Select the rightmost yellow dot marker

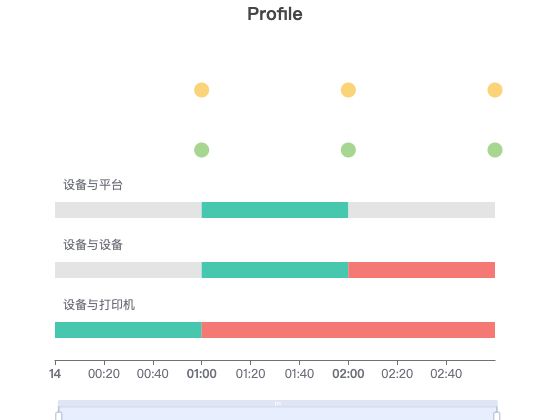pyautogui.click(x=495, y=90)
